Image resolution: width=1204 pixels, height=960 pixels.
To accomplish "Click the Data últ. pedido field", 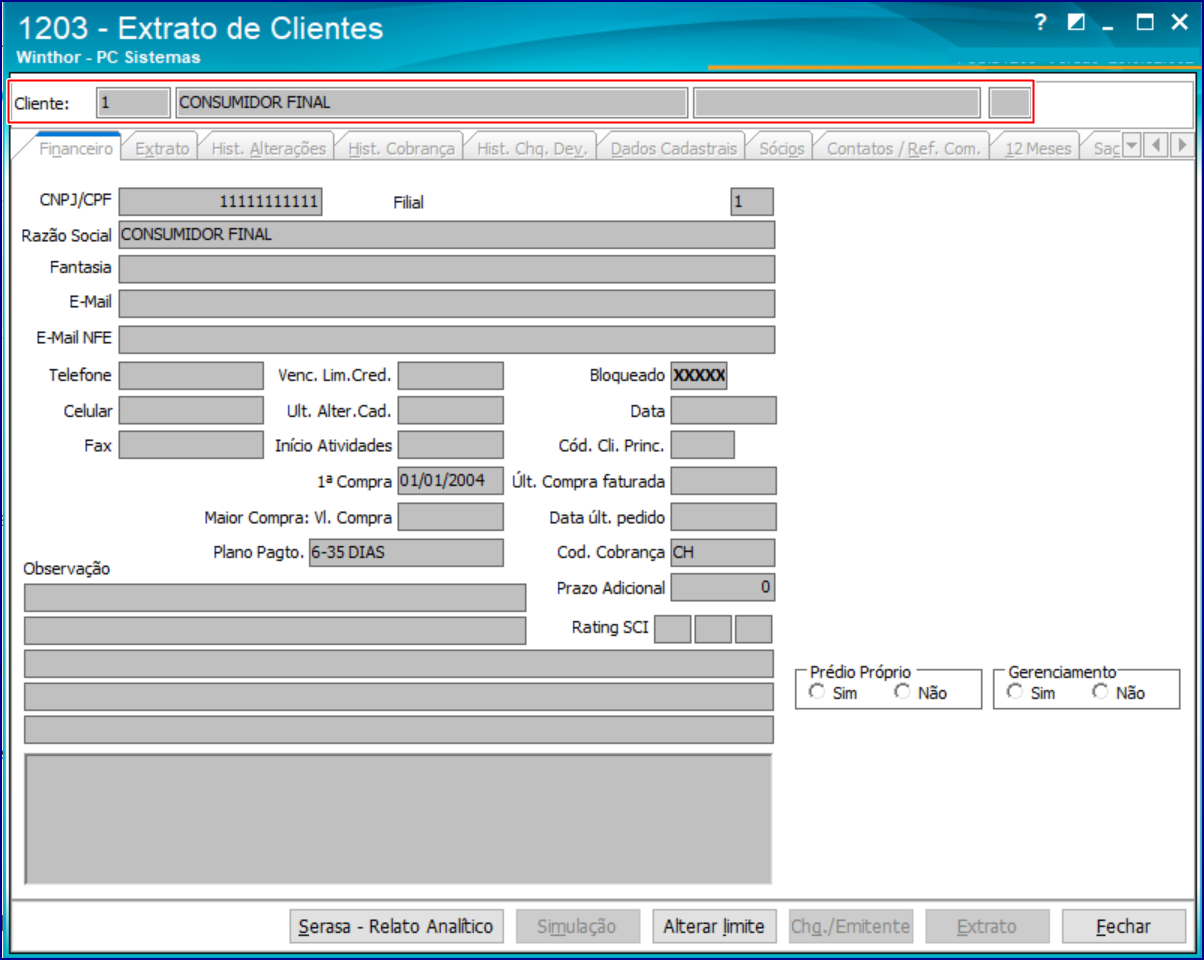I will pos(723,517).
